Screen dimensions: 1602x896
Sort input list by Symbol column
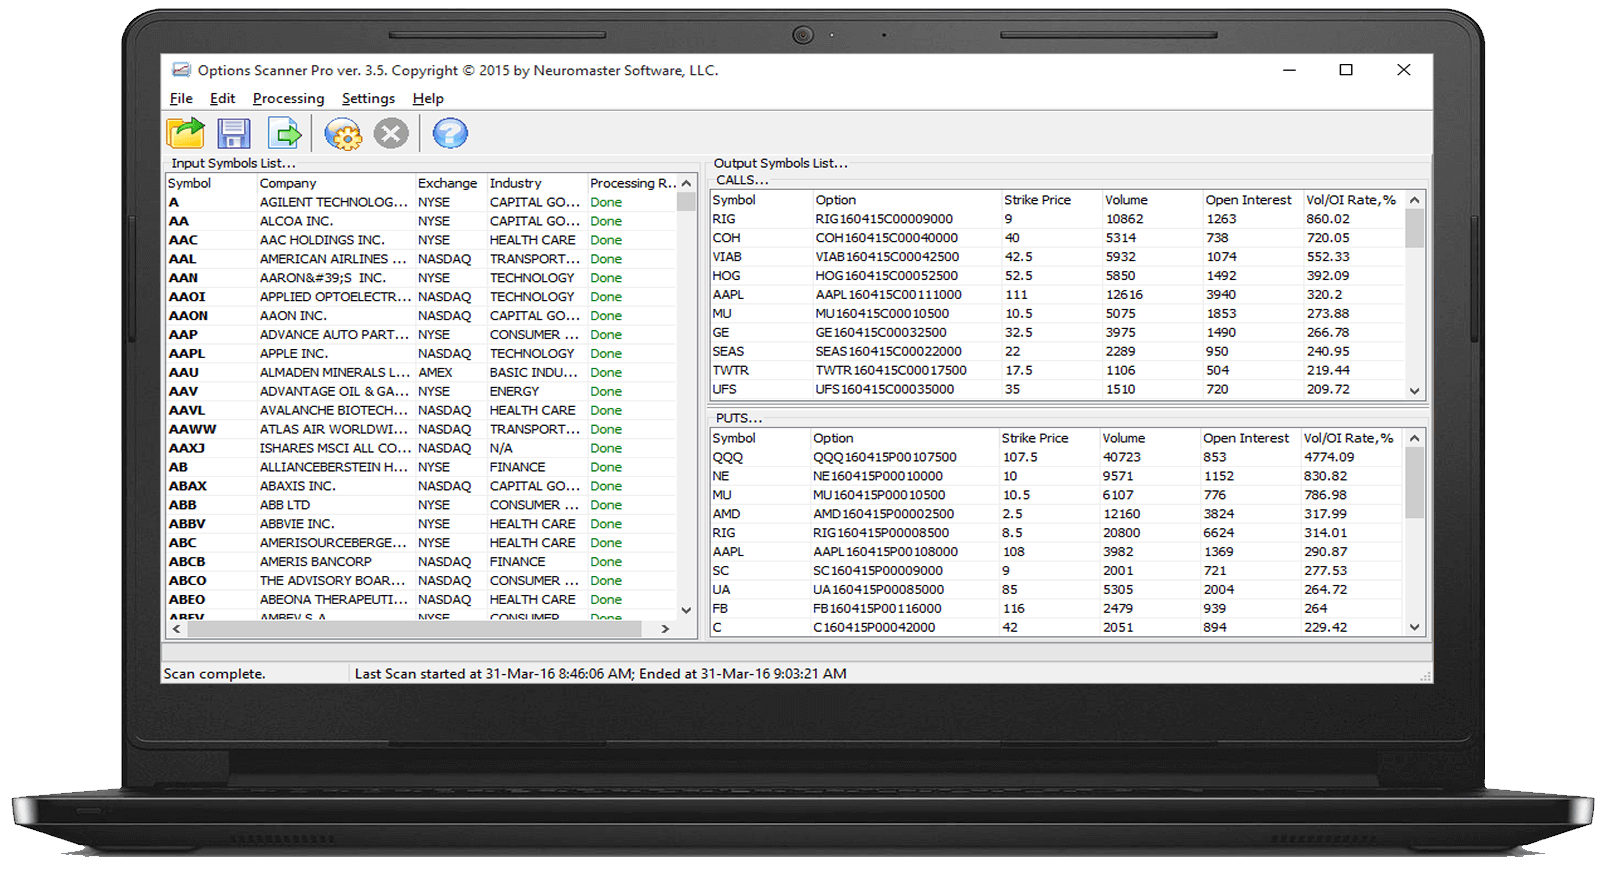click(211, 183)
